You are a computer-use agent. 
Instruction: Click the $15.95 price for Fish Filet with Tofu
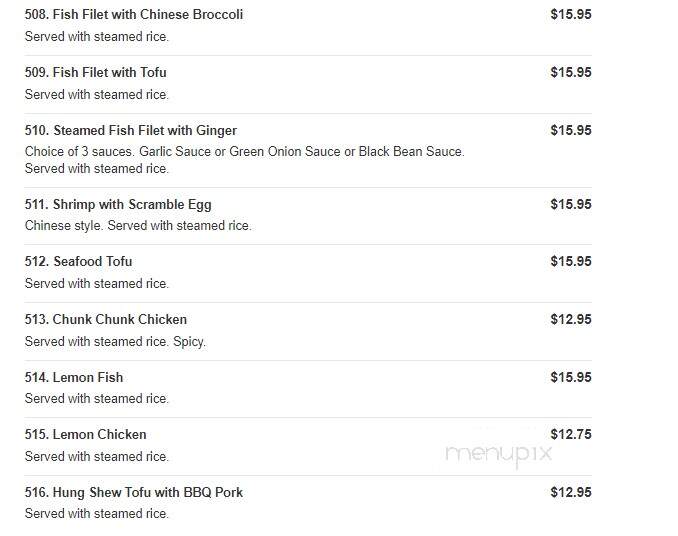[571, 73]
